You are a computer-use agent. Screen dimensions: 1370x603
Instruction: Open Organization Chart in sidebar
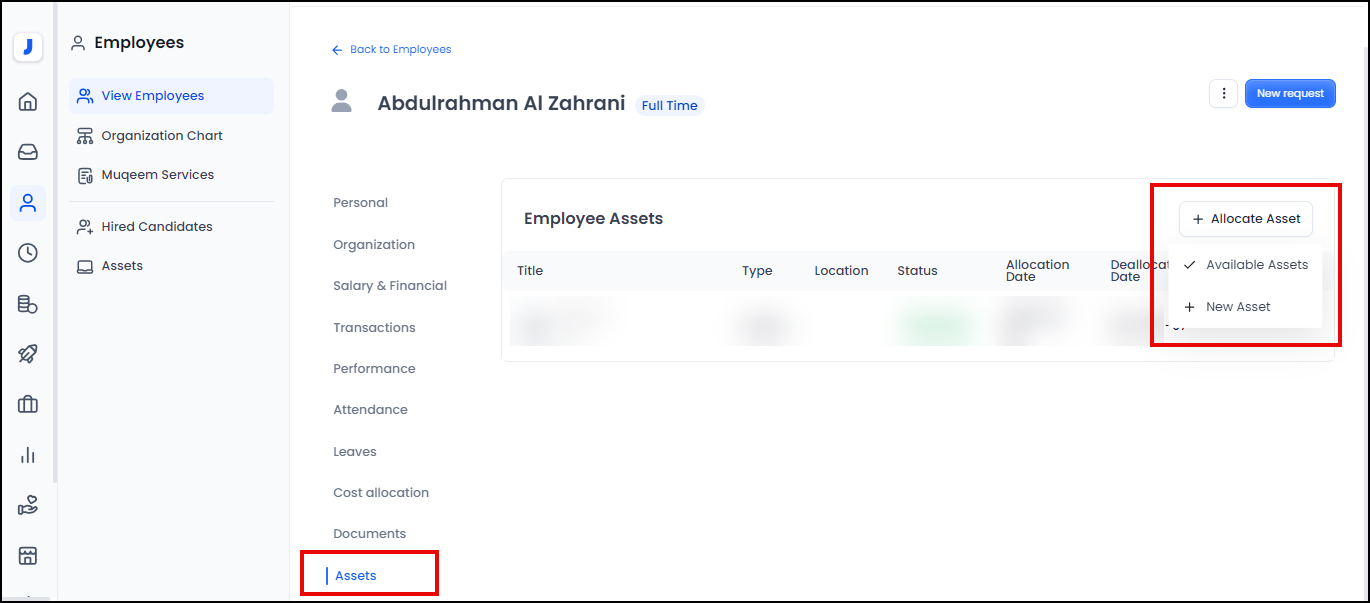coord(161,136)
